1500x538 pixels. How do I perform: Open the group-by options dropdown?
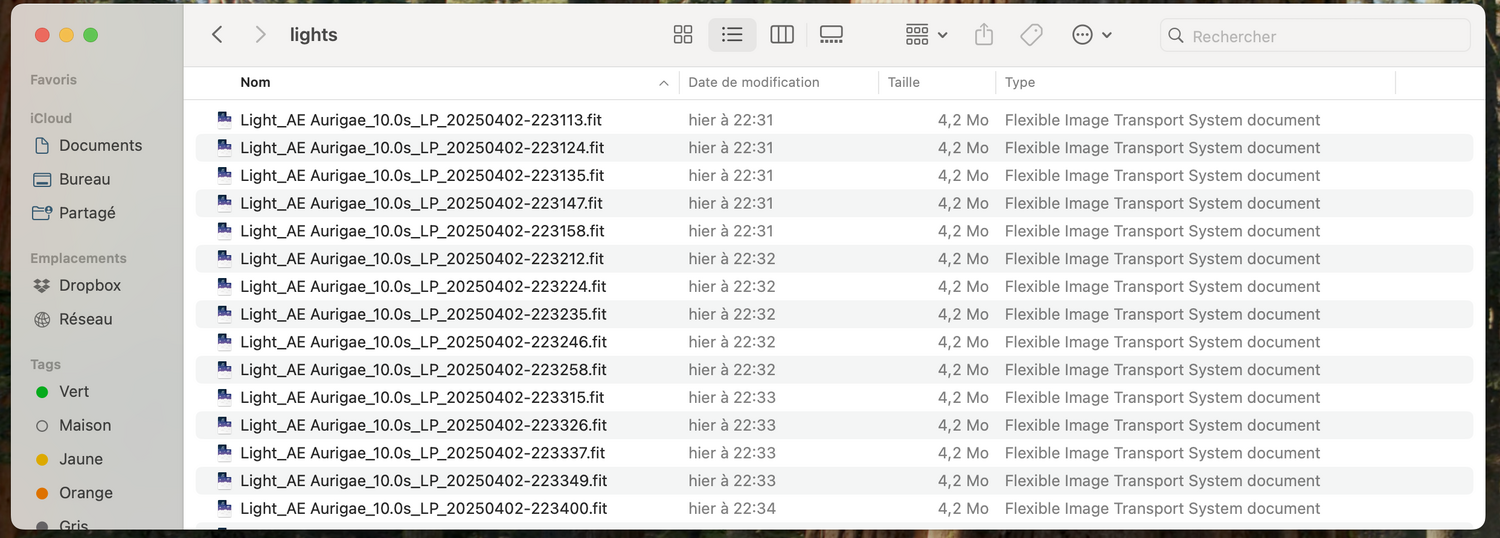pos(926,35)
